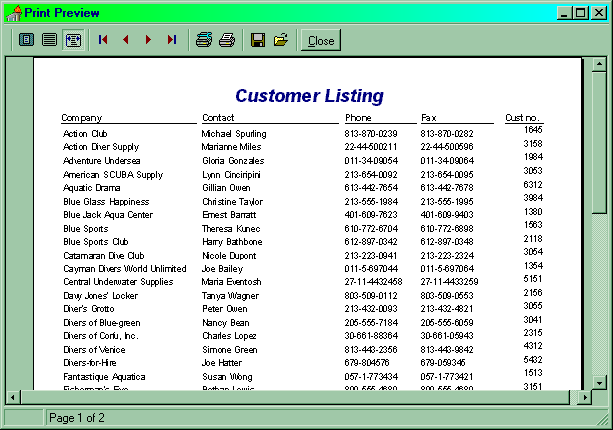Image resolution: width=613 pixels, height=430 pixels.
Task: Click the 'Page 1 of 2' status text
Action: (x=77, y=418)
